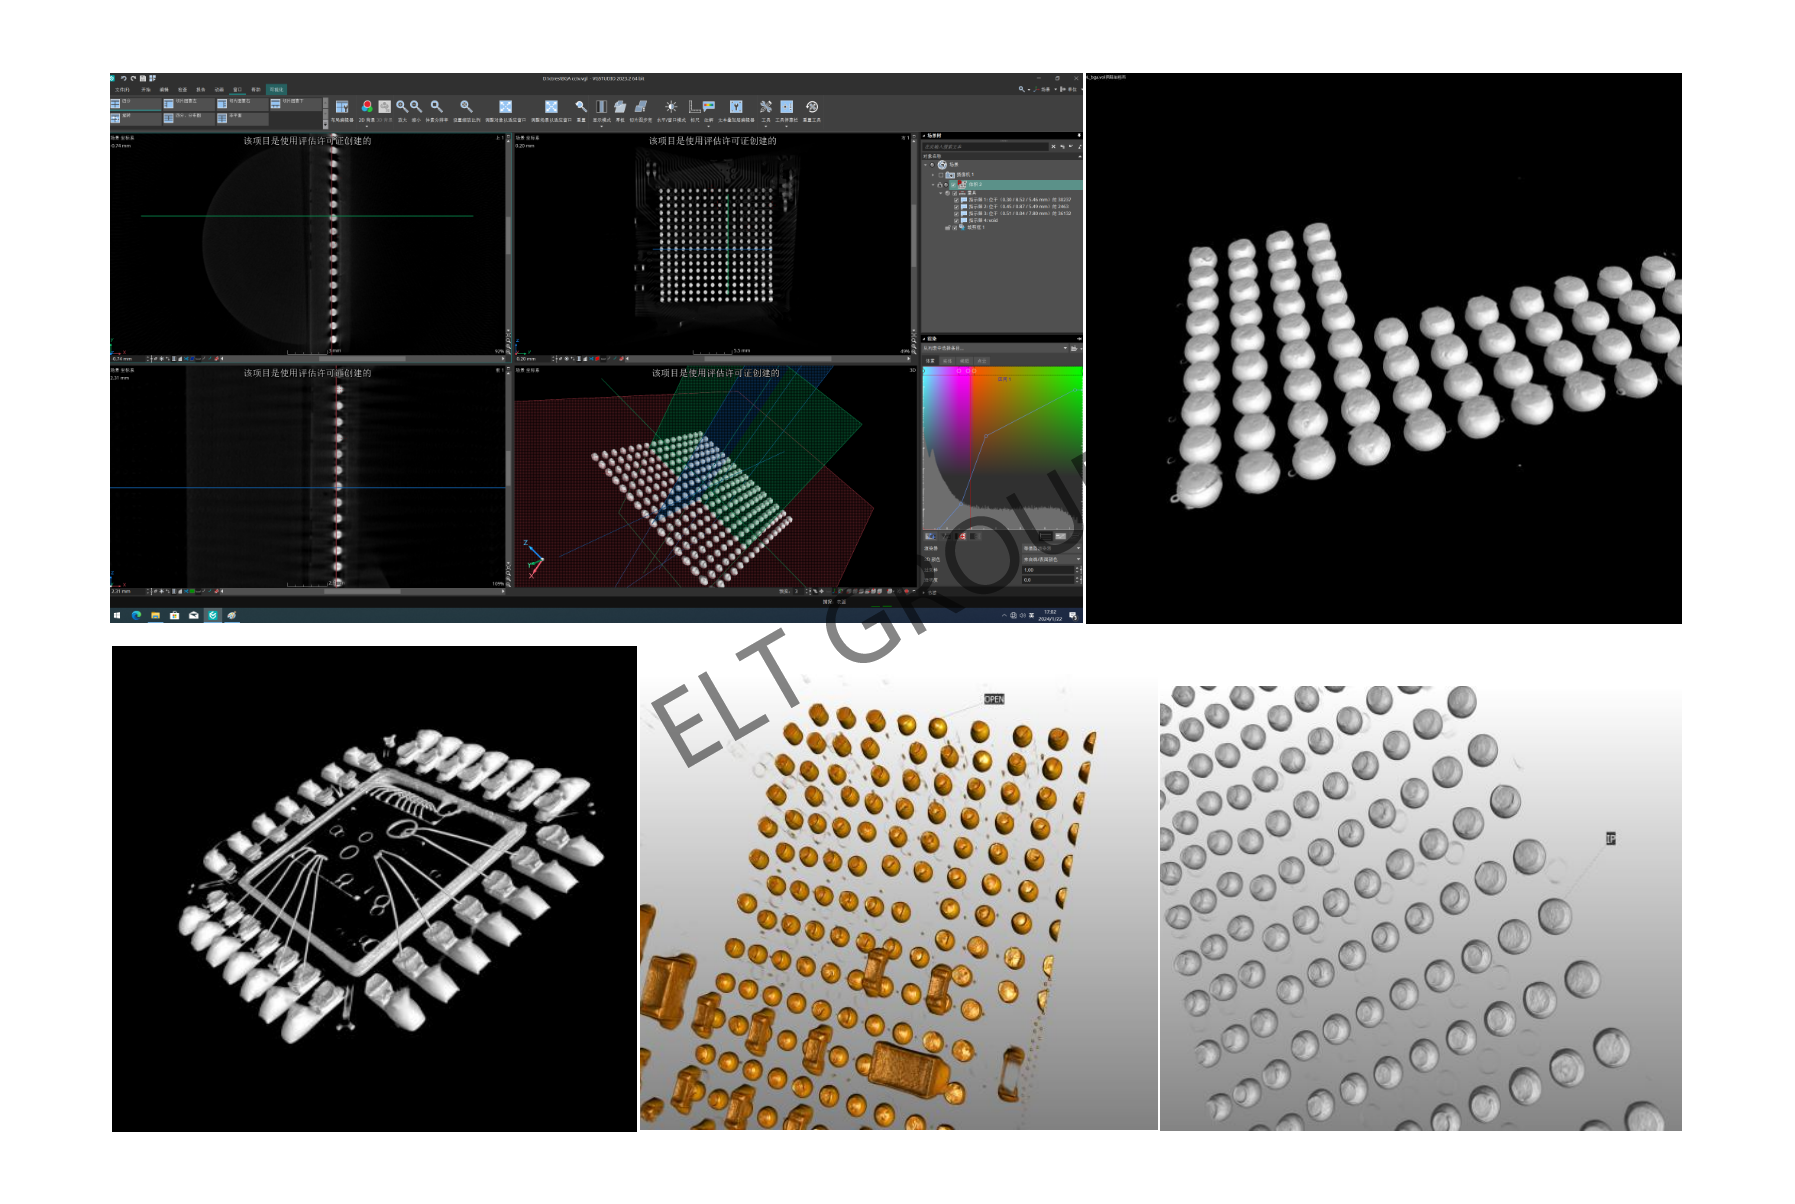Expand the 摄像机 1 tree node arrow

tap(933, 175)
